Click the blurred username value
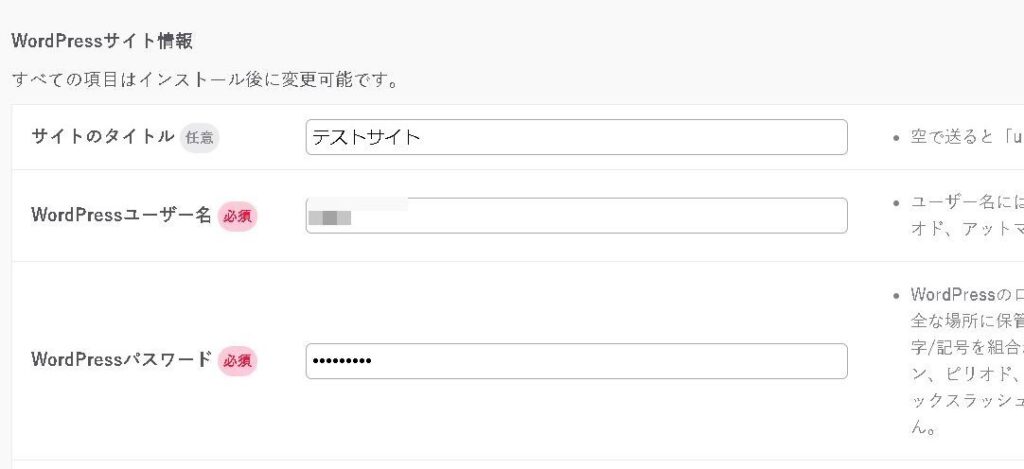The image size is (1024, 469). pyautogui.click(x=331, y=216)
